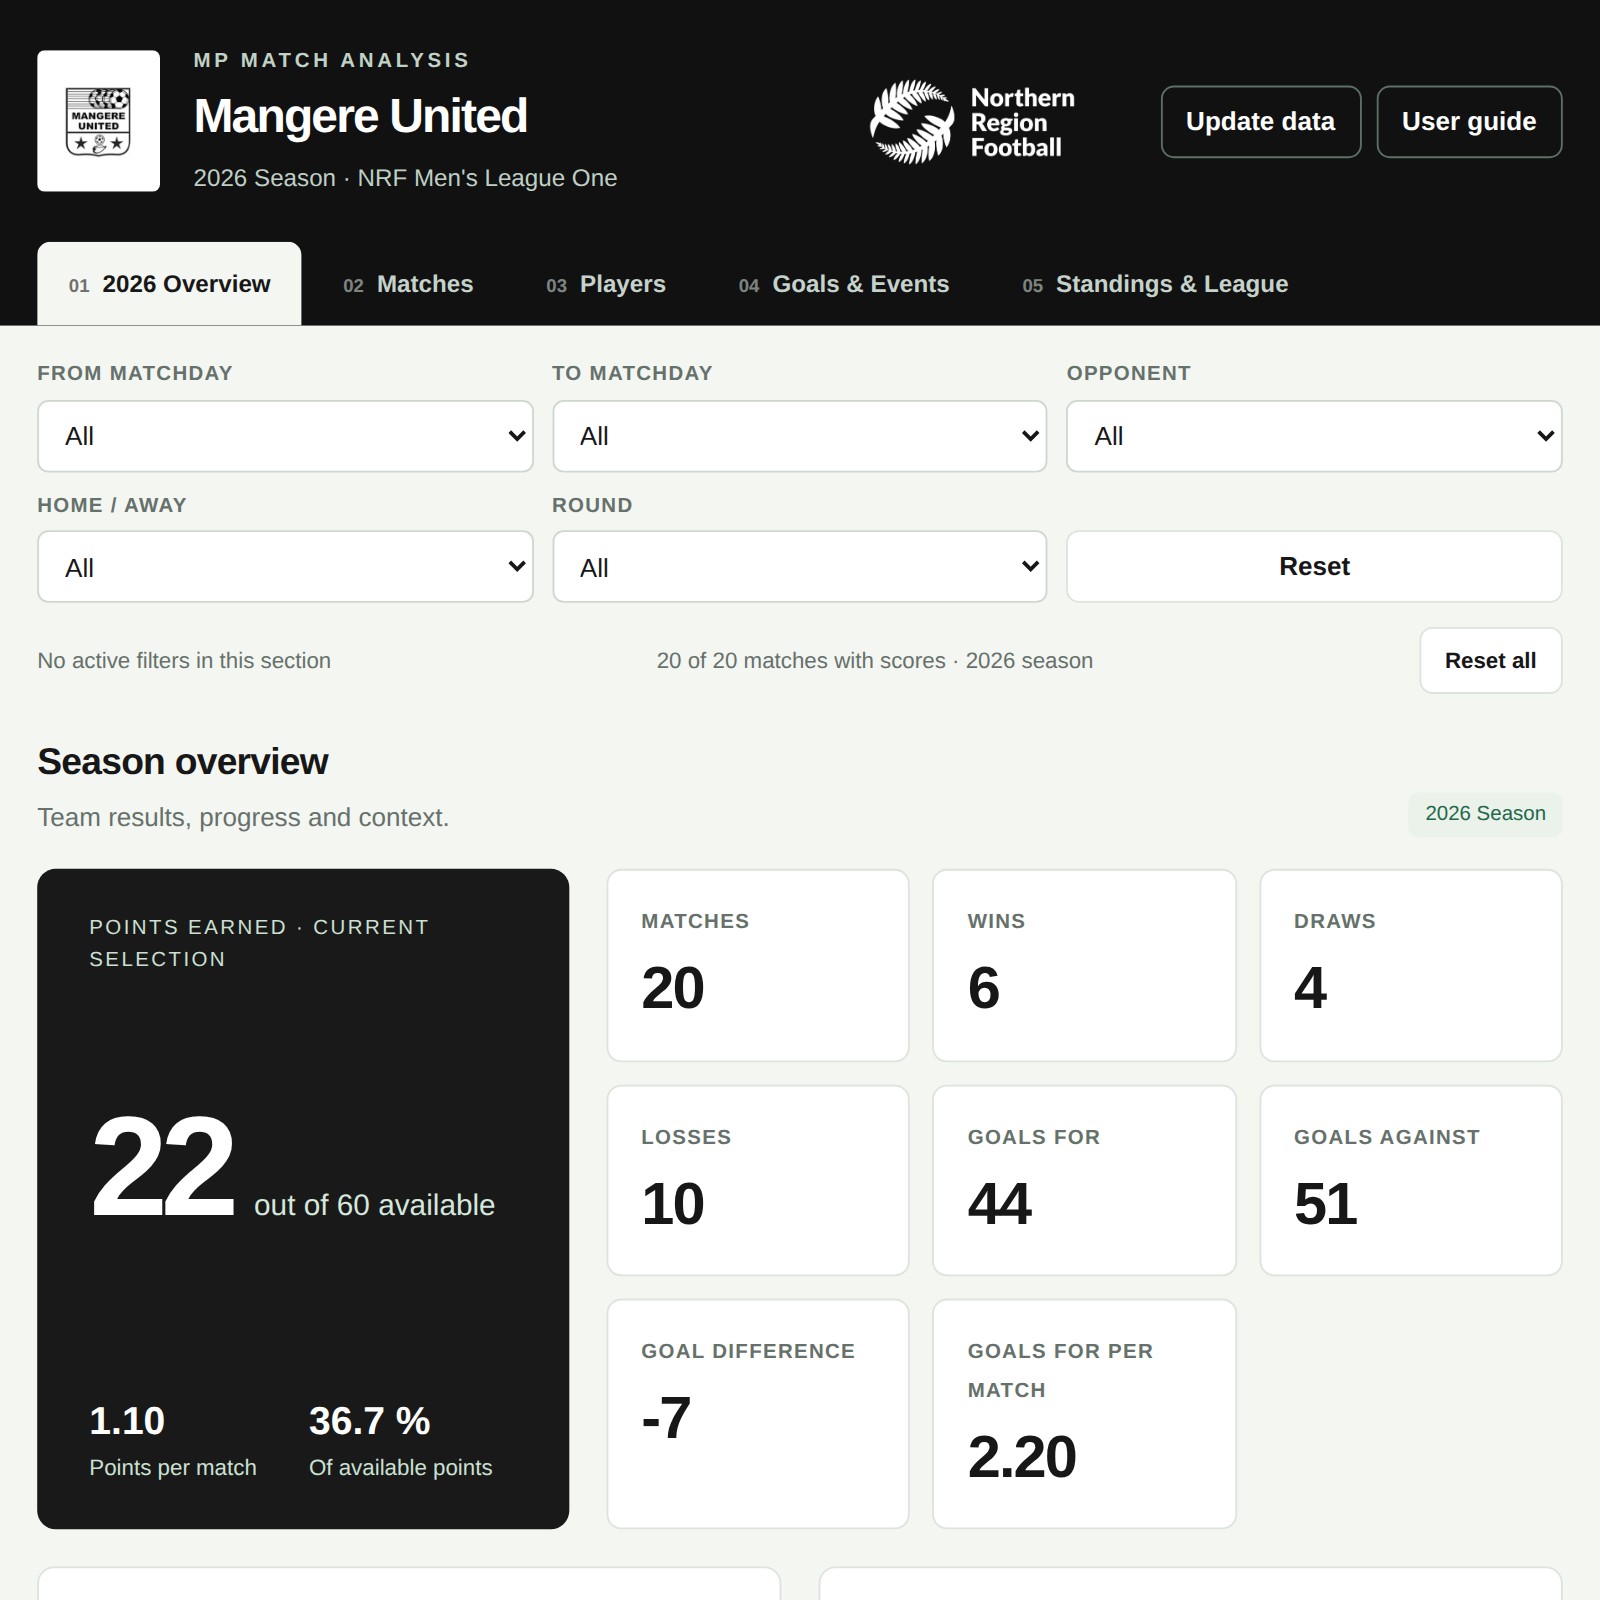This screenshot has width=1600, height=1600.
Task: Select the Losses 10 stat card
Action: coord(758,1181)
